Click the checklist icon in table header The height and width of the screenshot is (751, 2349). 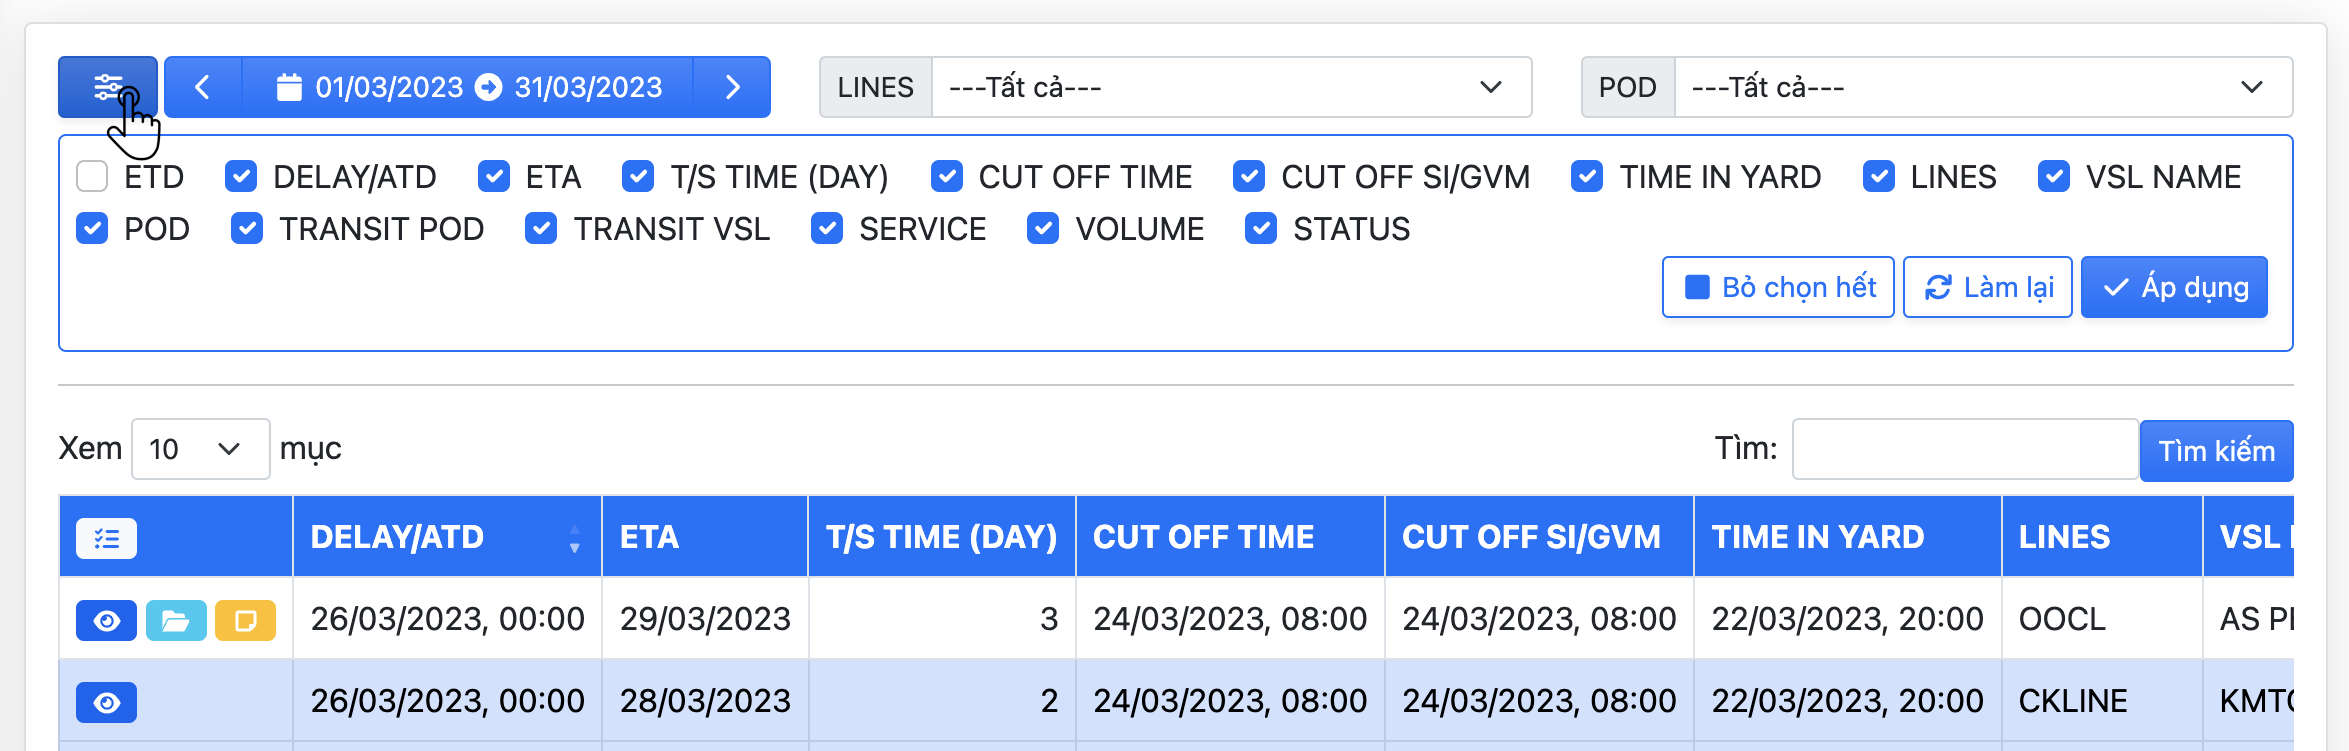tap(106, 539)
